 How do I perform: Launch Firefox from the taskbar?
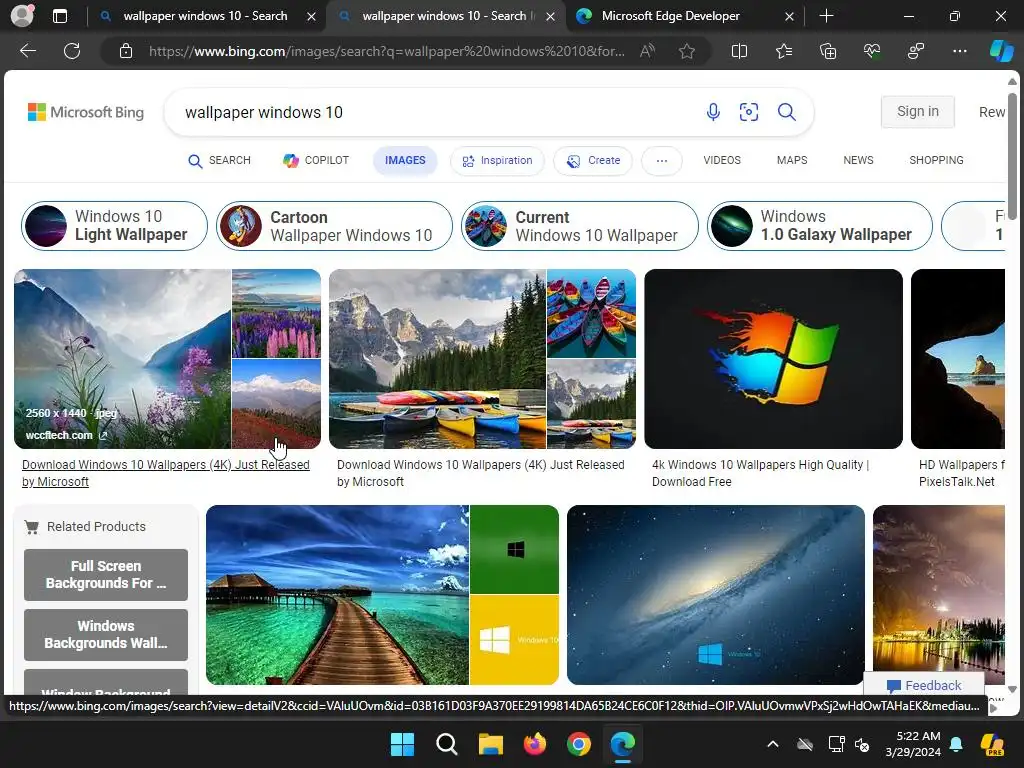click(535, 744)
